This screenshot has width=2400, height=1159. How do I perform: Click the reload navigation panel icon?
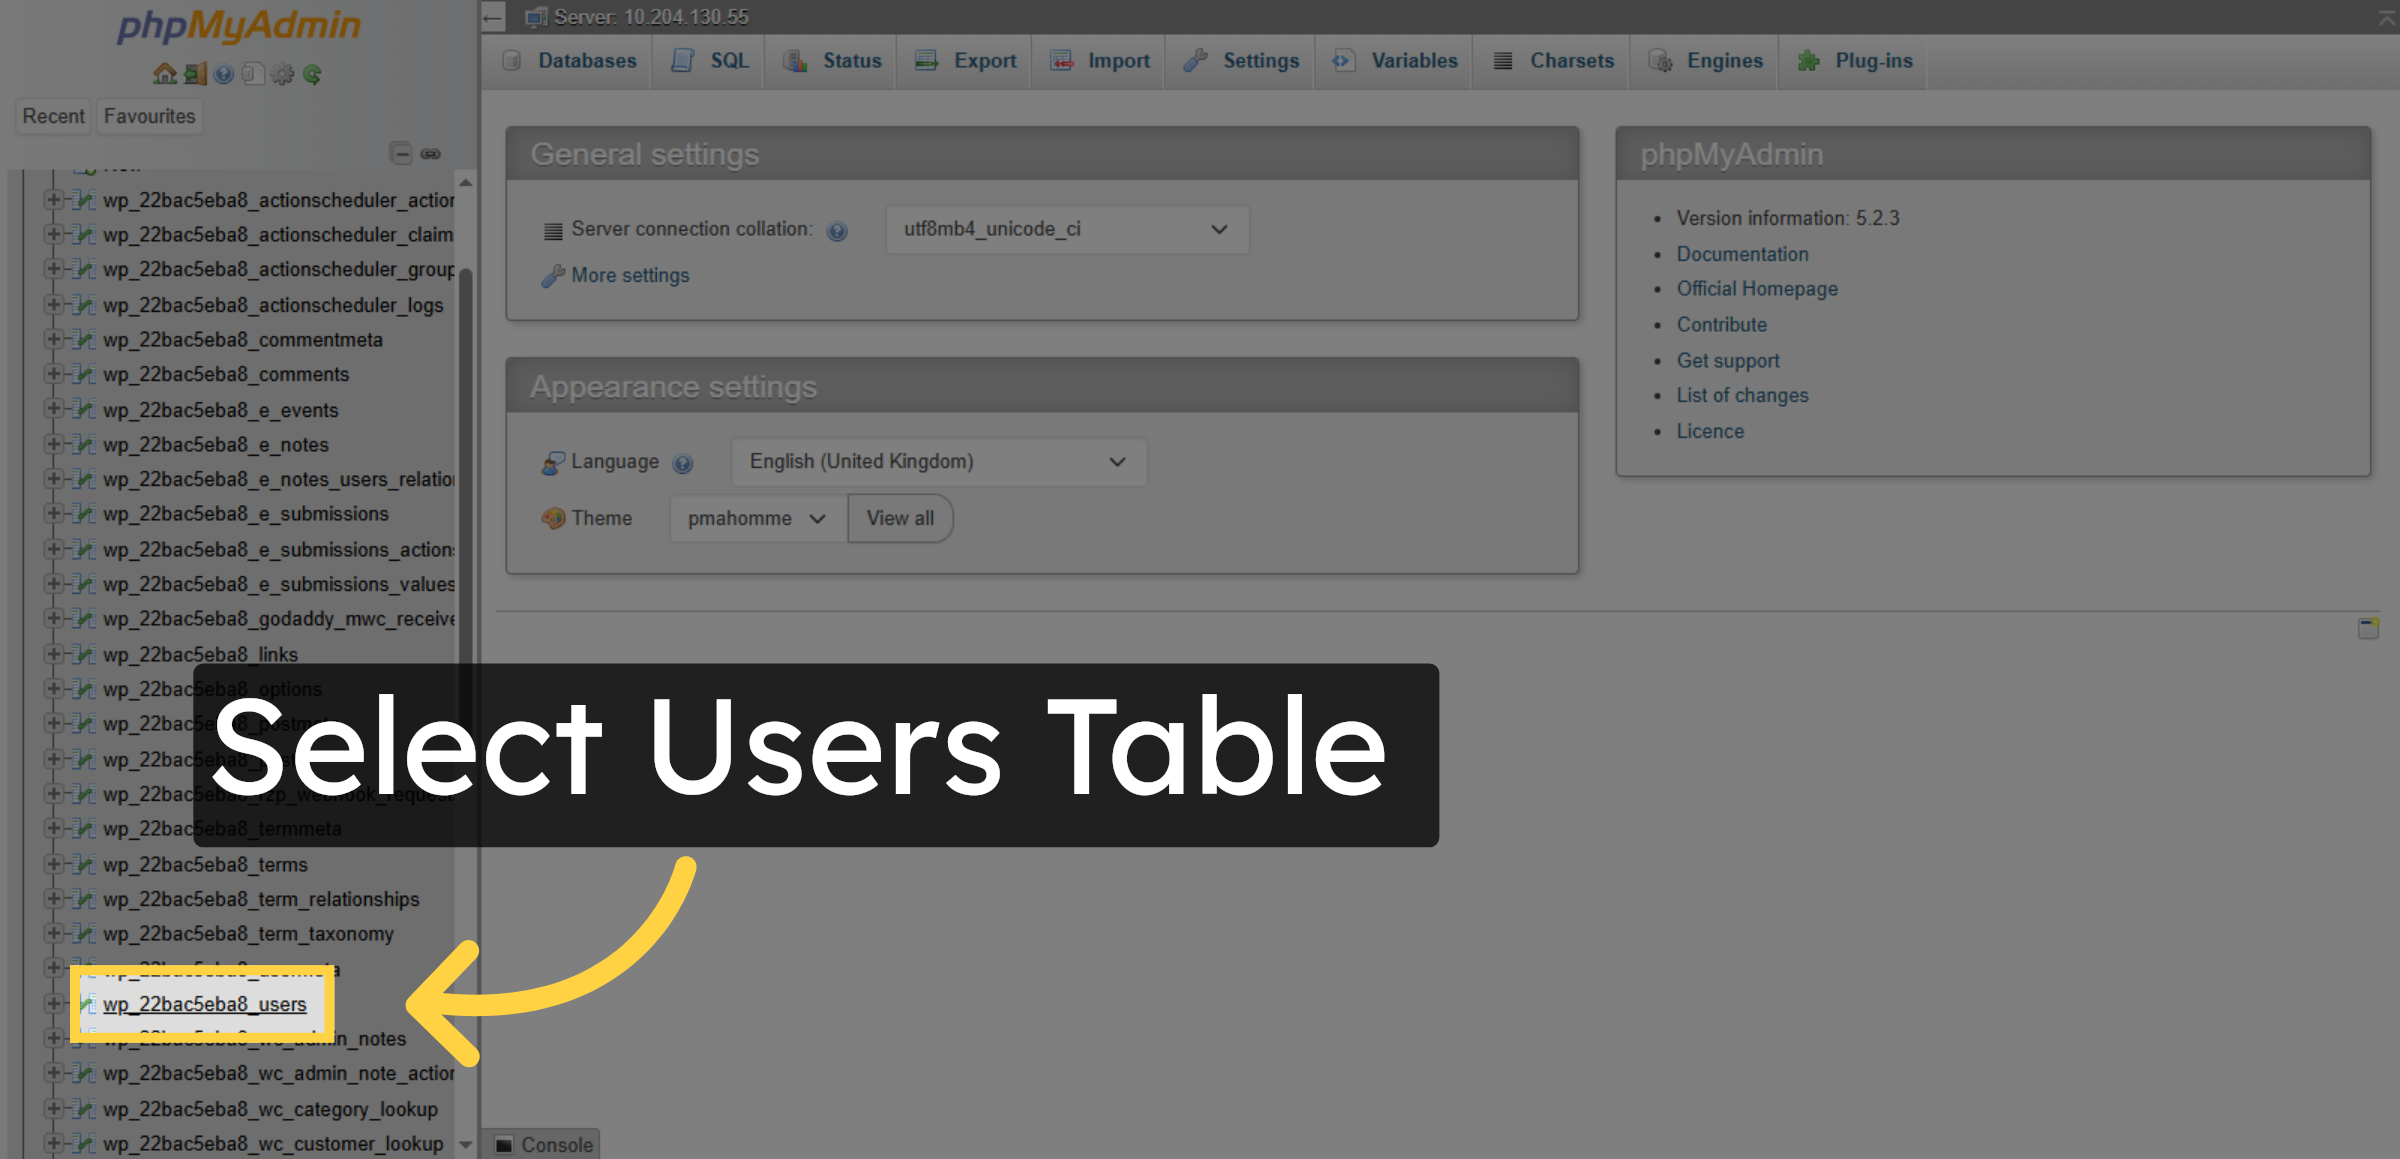[312, 74]
